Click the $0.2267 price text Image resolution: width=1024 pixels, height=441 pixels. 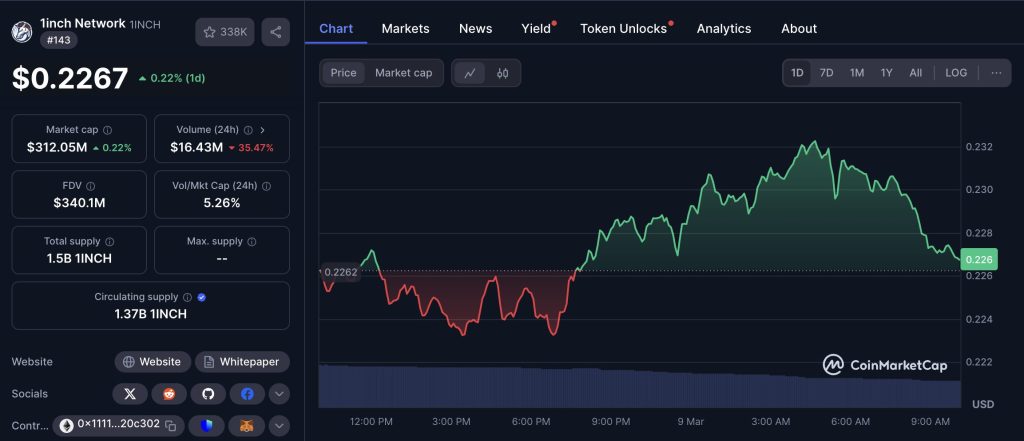coord(70,78)
